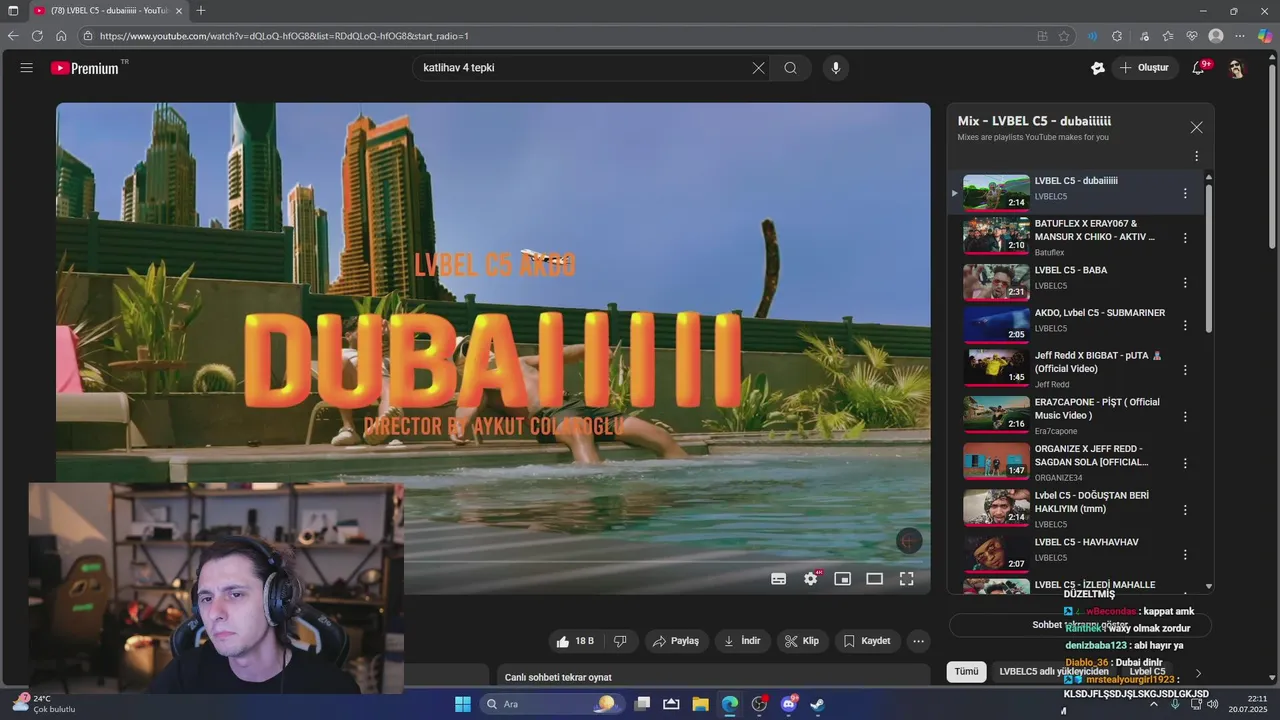Open browser home page button
Image resolution: width=1280 pixels, height=720 pixels.
61,36
